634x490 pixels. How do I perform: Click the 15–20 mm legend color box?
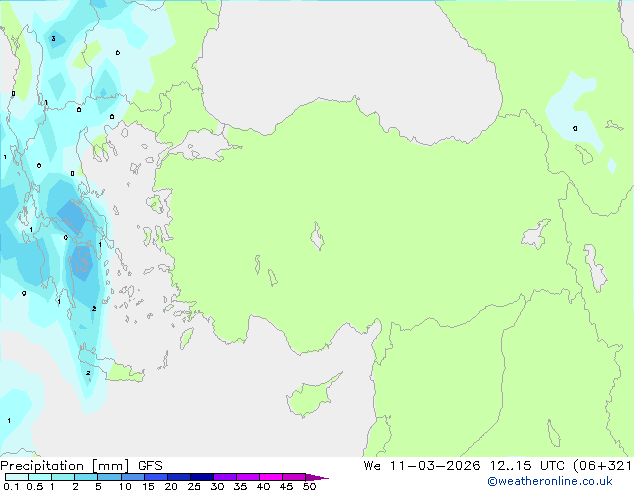pyautogui.click(x=156, y=477)
